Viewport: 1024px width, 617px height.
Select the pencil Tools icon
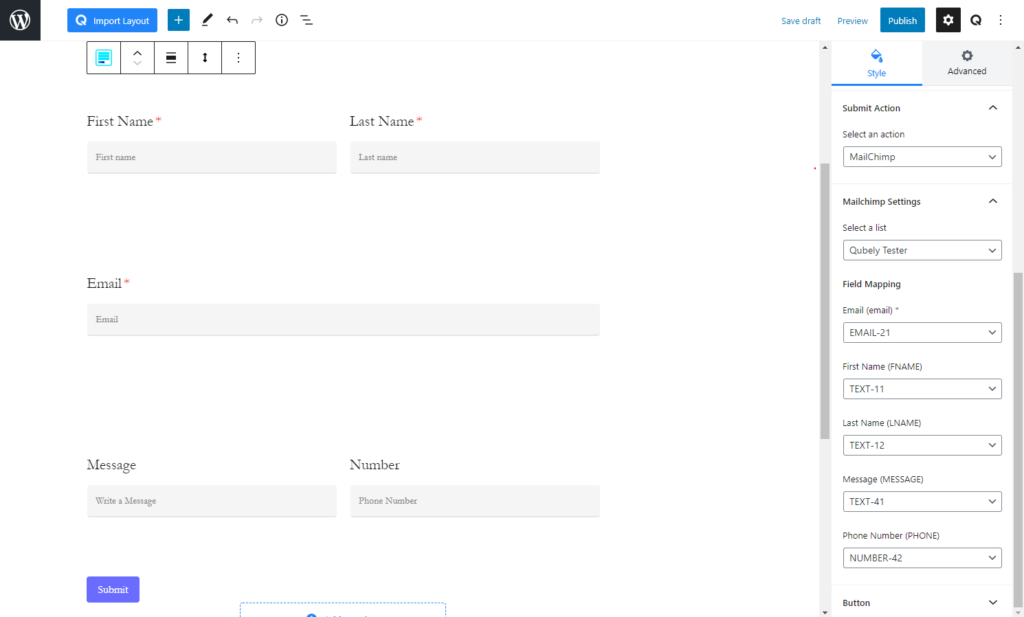tap(207, 20)
